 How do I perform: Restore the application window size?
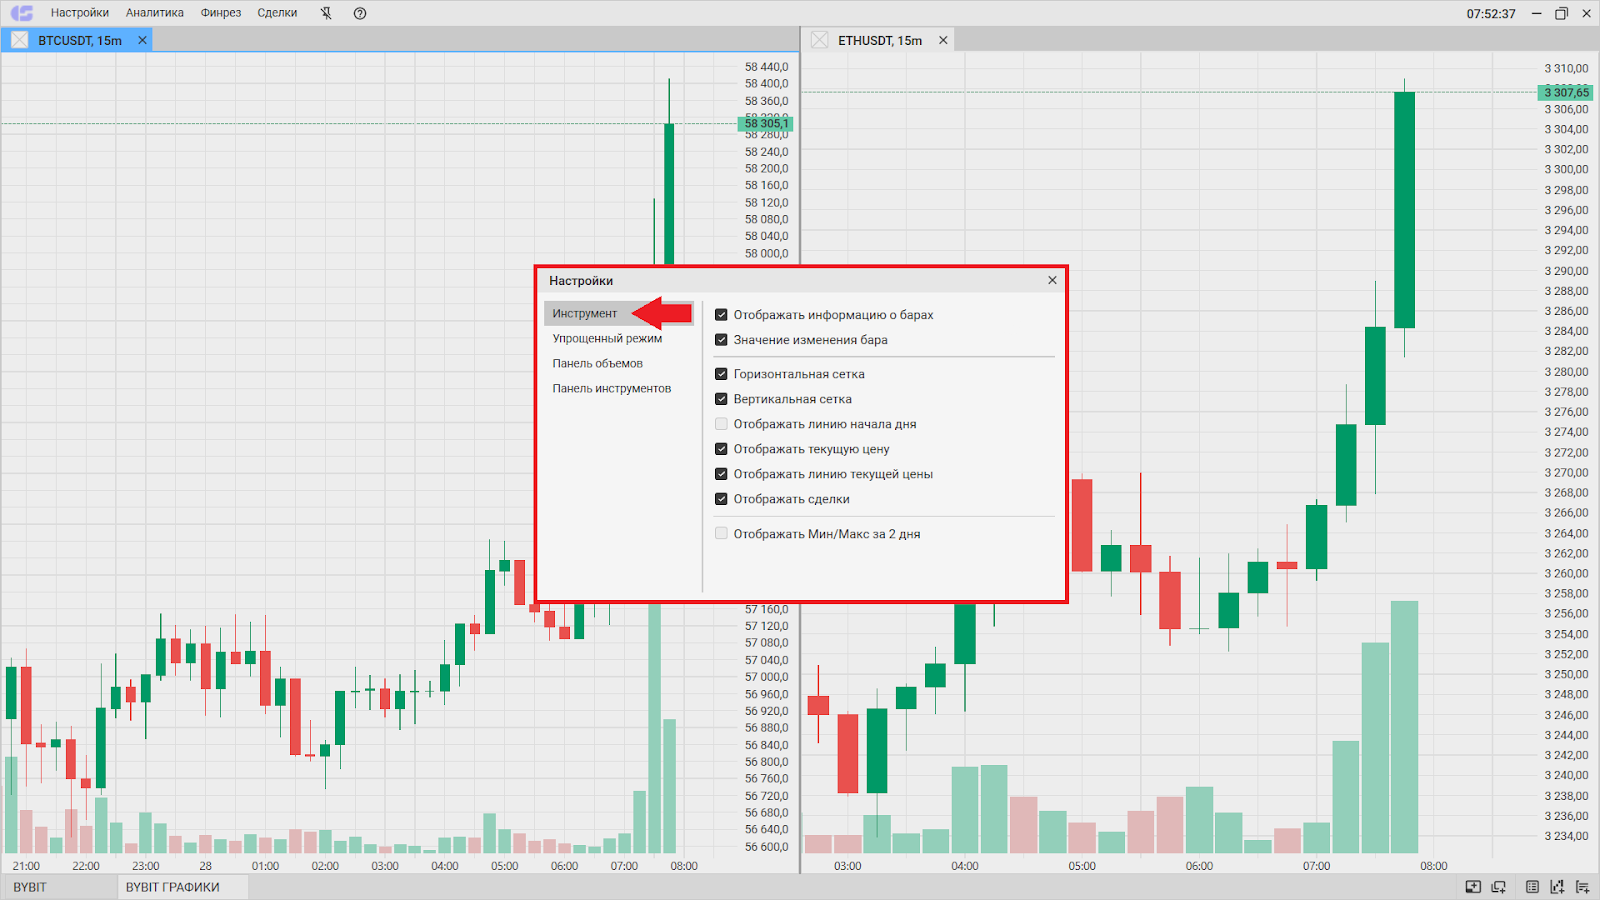1561,13
